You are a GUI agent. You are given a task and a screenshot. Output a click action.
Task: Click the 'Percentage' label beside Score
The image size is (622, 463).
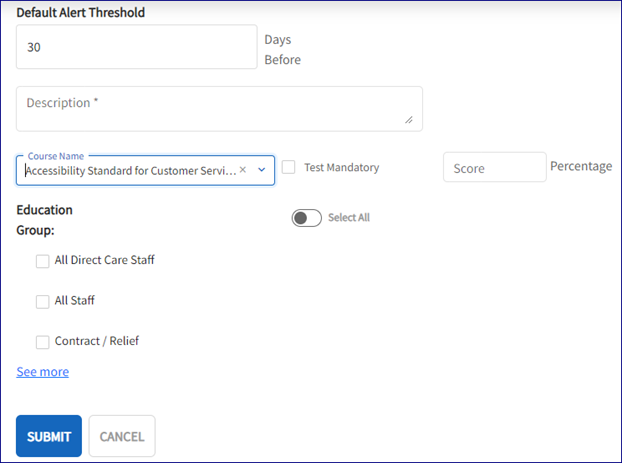[581, 167]
